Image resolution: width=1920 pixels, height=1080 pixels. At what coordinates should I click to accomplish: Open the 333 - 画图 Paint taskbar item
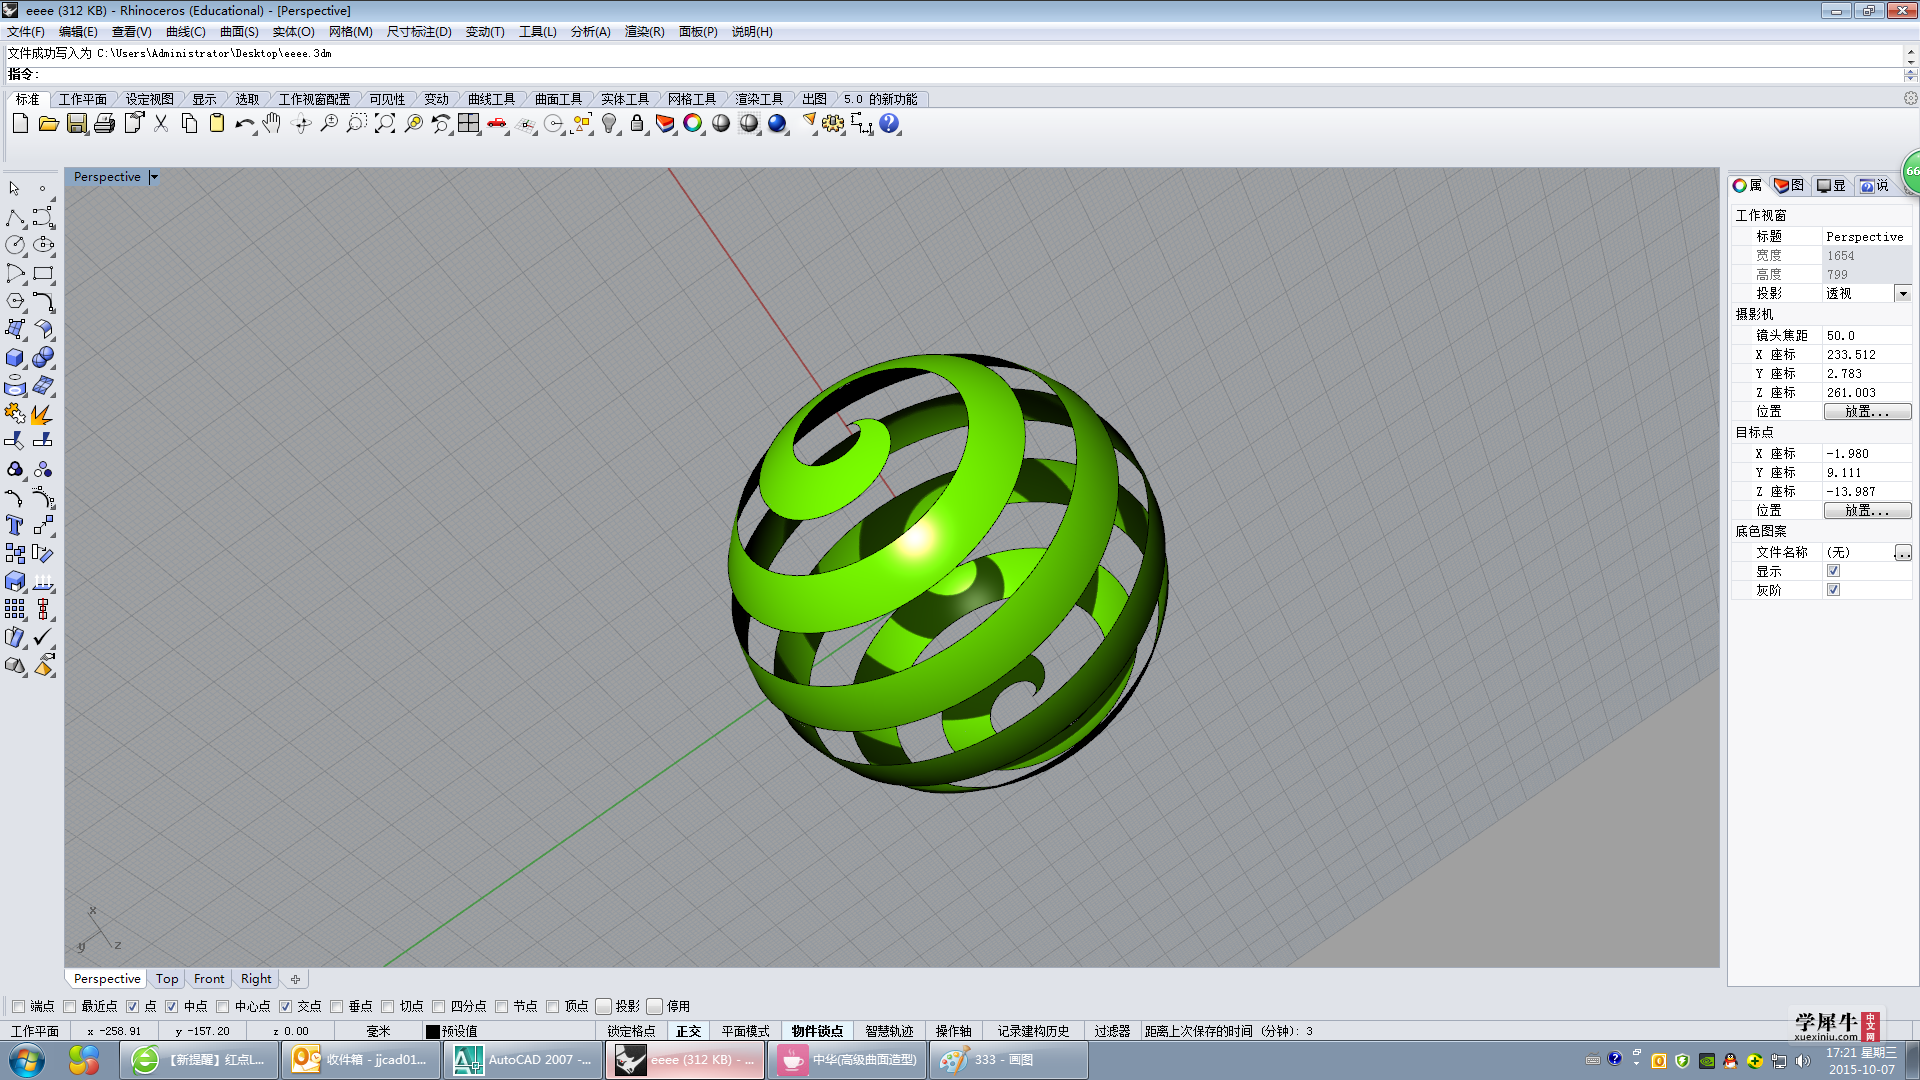point(1008,1060)
